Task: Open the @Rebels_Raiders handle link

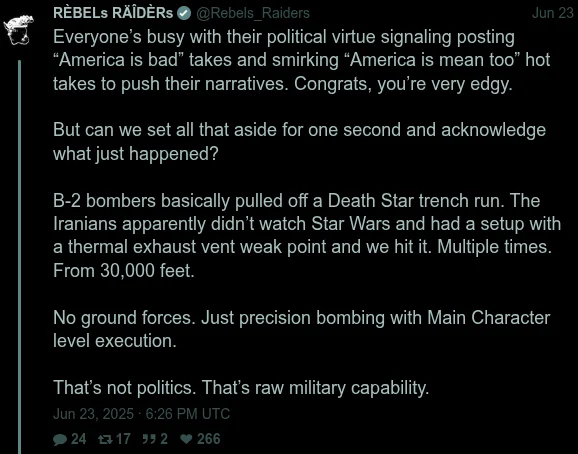Action: (x=253, y=13)
